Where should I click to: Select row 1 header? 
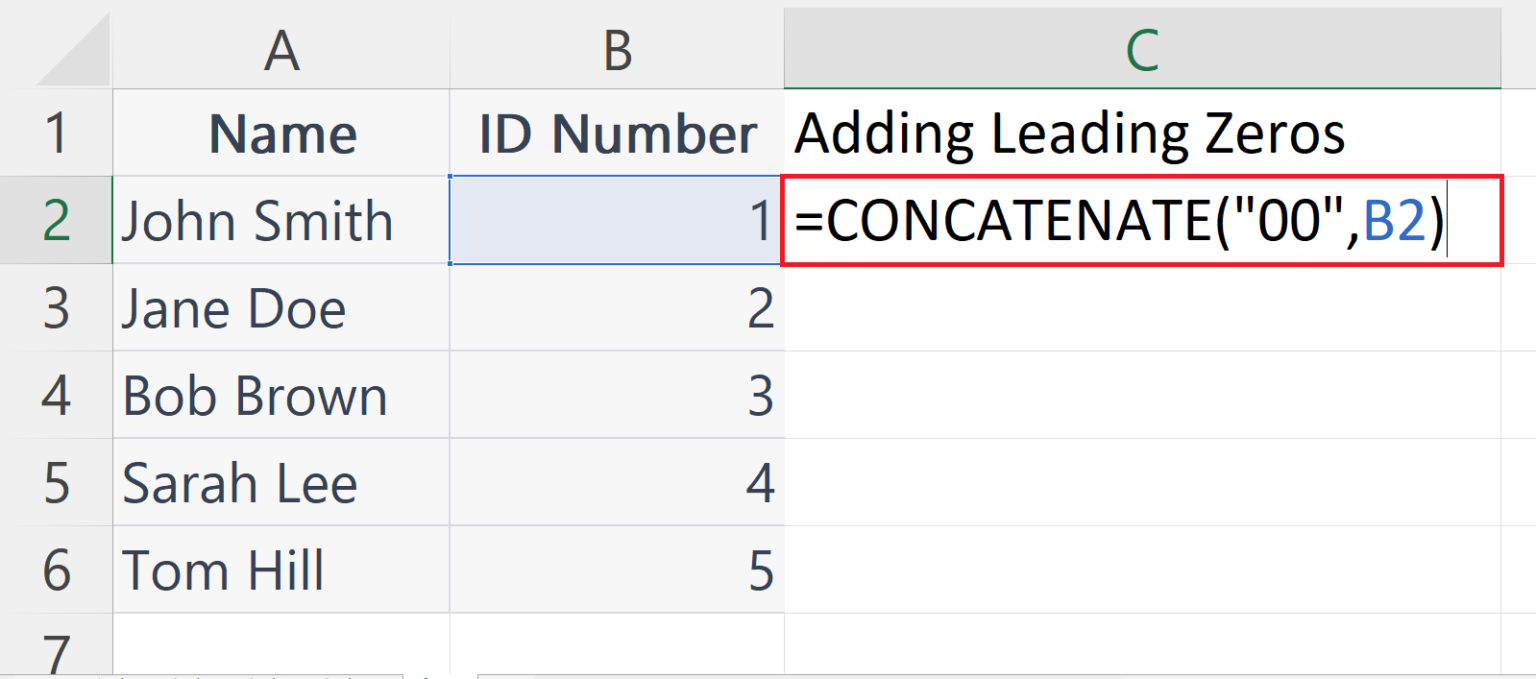[55, 132]
